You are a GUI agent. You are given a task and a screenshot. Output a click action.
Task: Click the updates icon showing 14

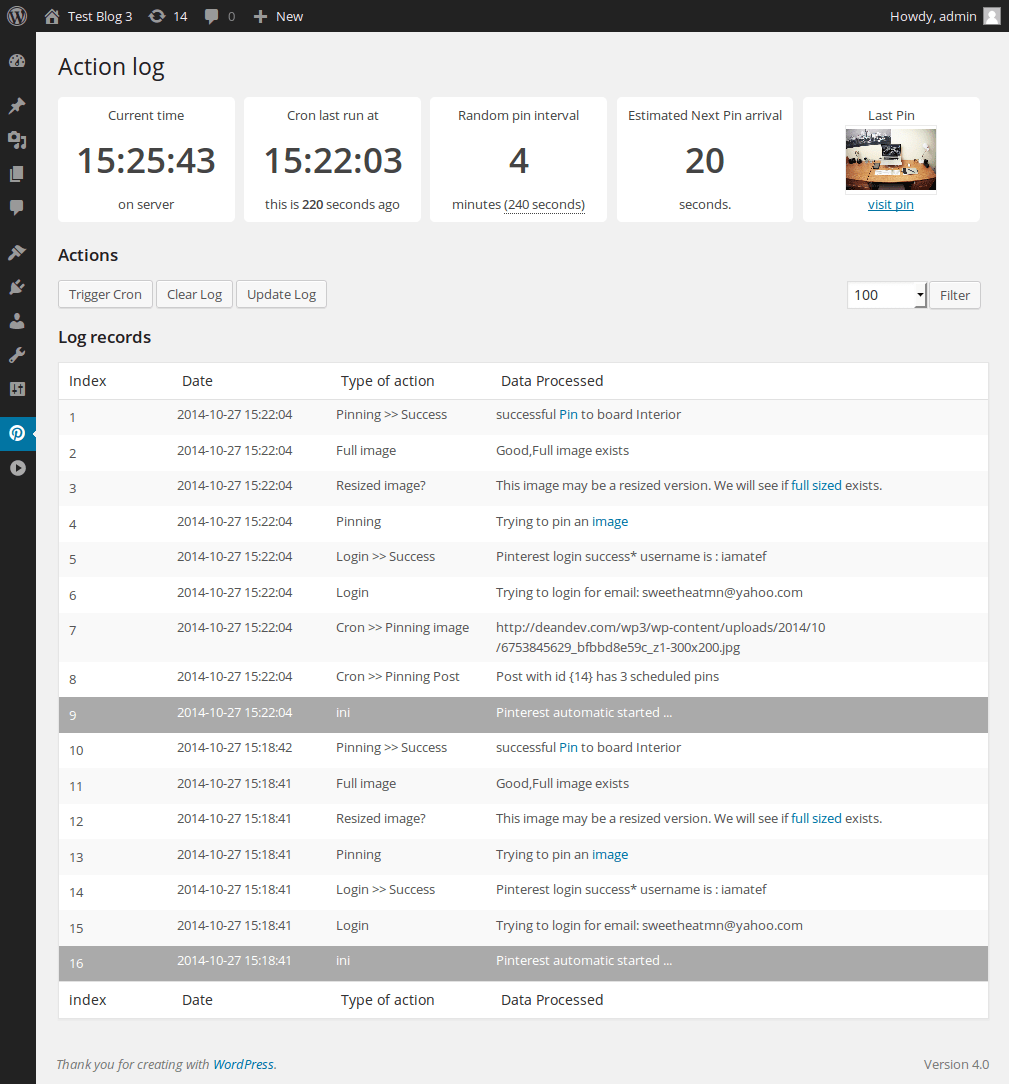167,16
